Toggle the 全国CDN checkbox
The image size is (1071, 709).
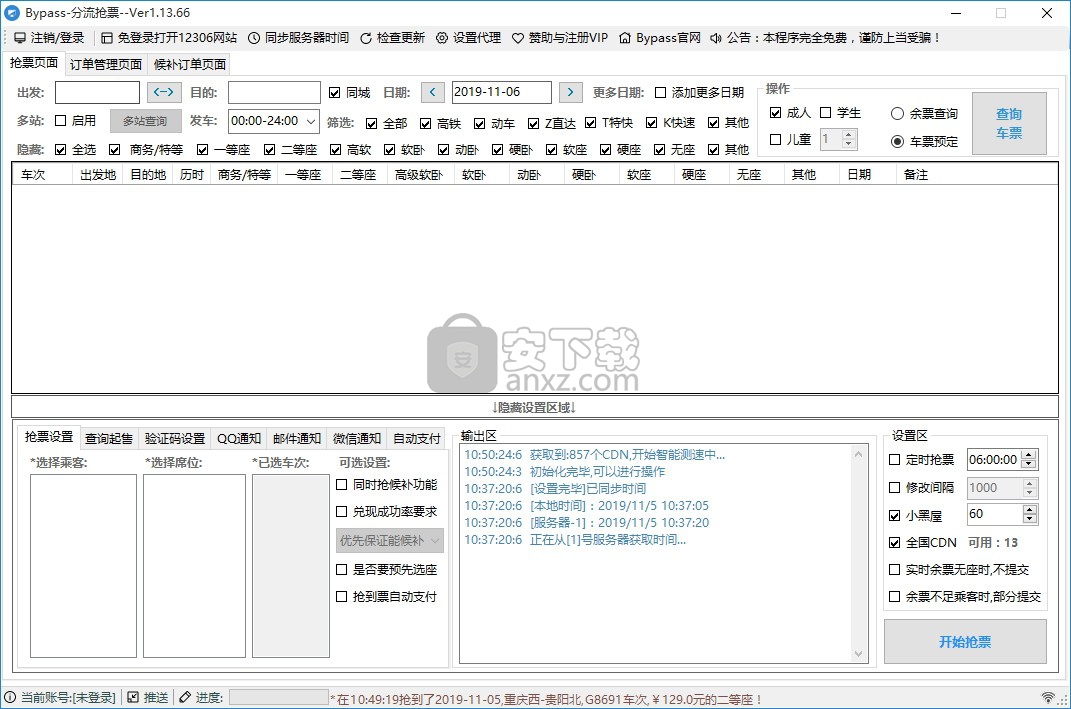895,543
